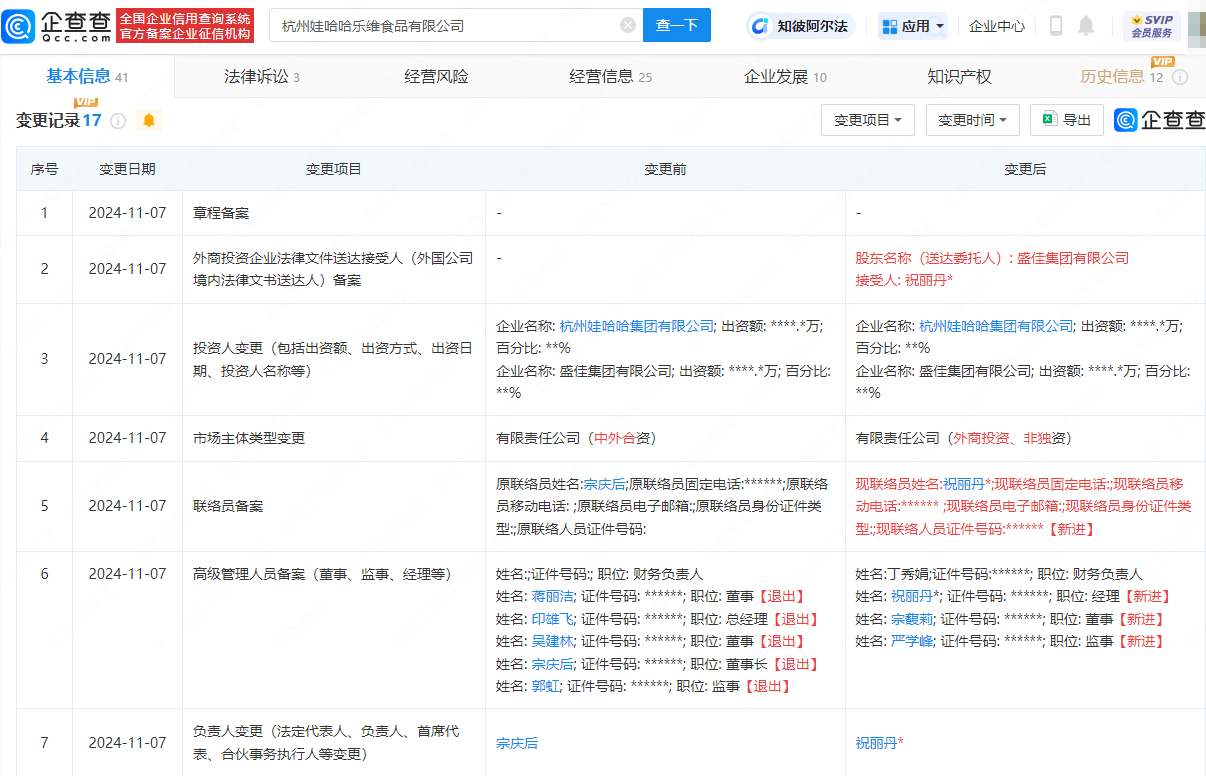Expand the 变更项目 filter dropdown
The width and height of the screenshot is (1206, 776).
click(868, 120)
